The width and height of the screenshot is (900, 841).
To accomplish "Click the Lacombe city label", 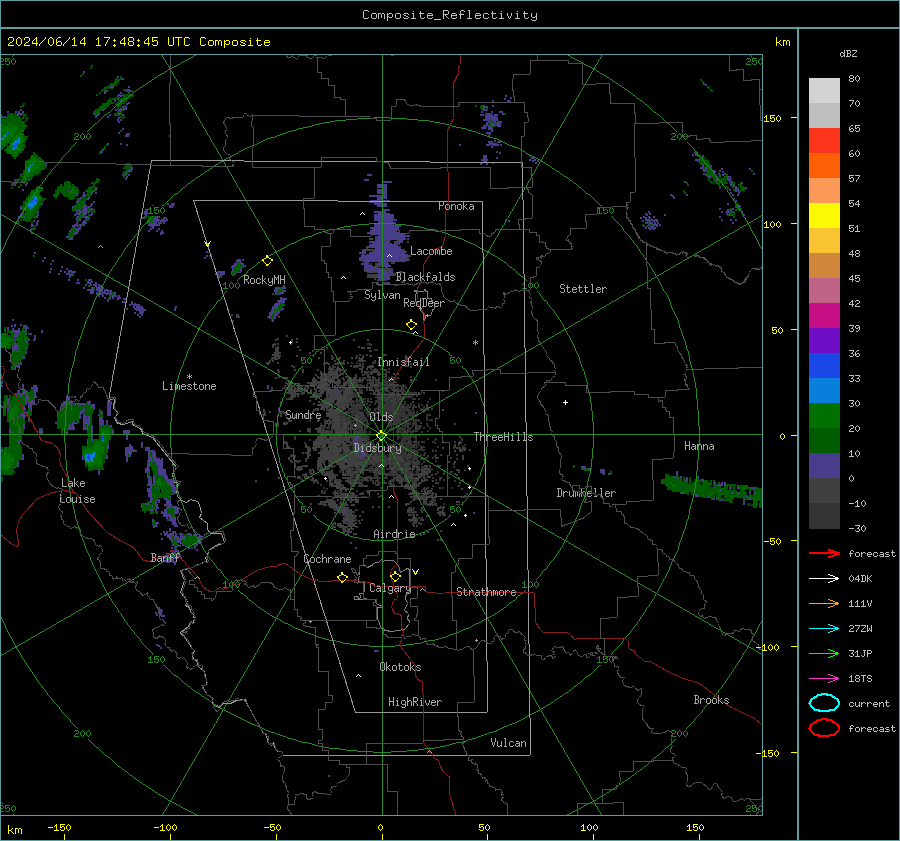I will click(431, 251).
